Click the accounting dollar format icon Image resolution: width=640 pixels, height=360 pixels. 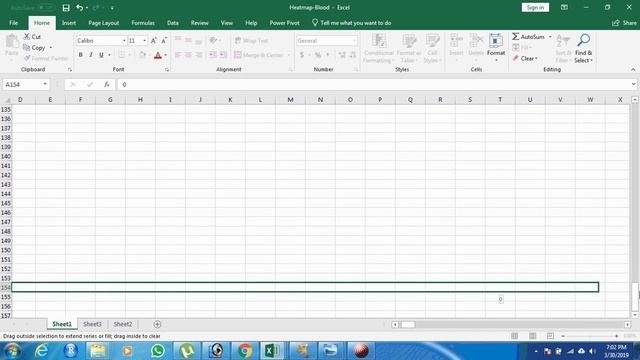tap(302, 55)
